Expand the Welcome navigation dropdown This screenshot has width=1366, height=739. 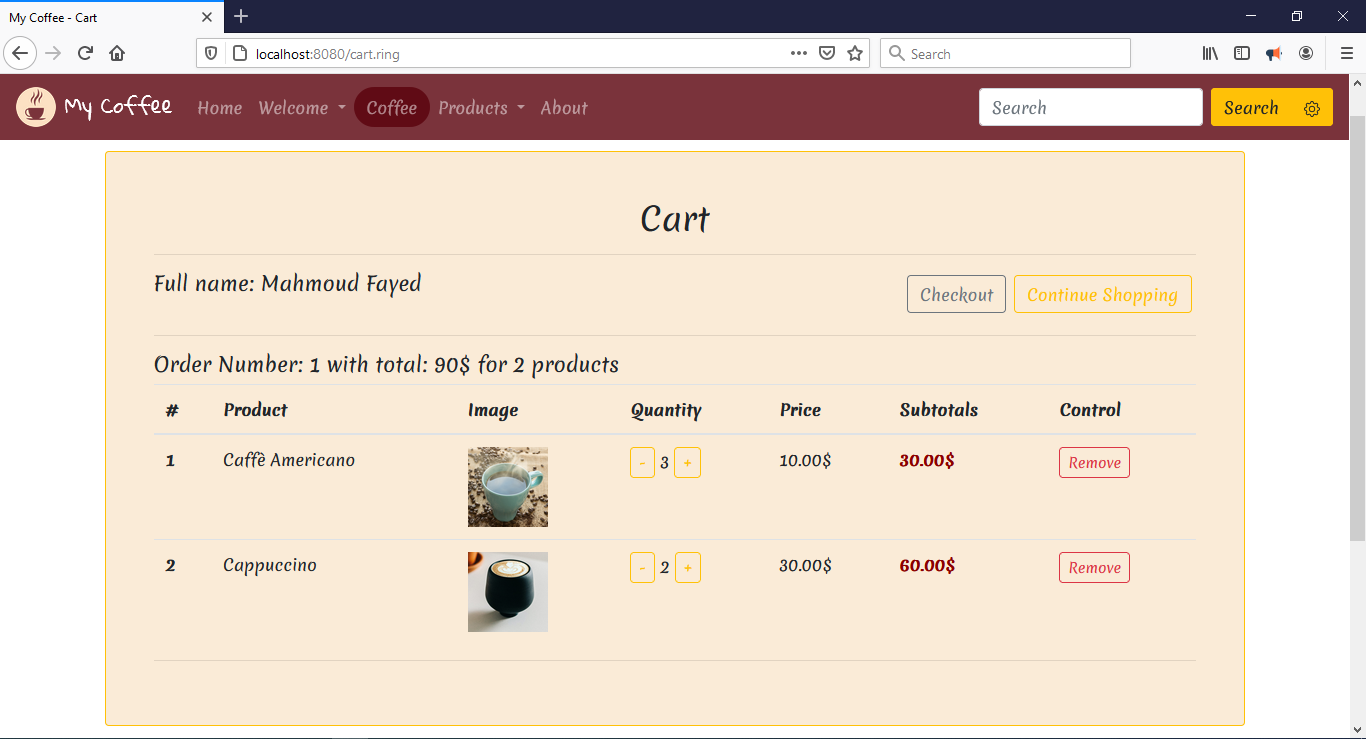click(x=300, y=107)
